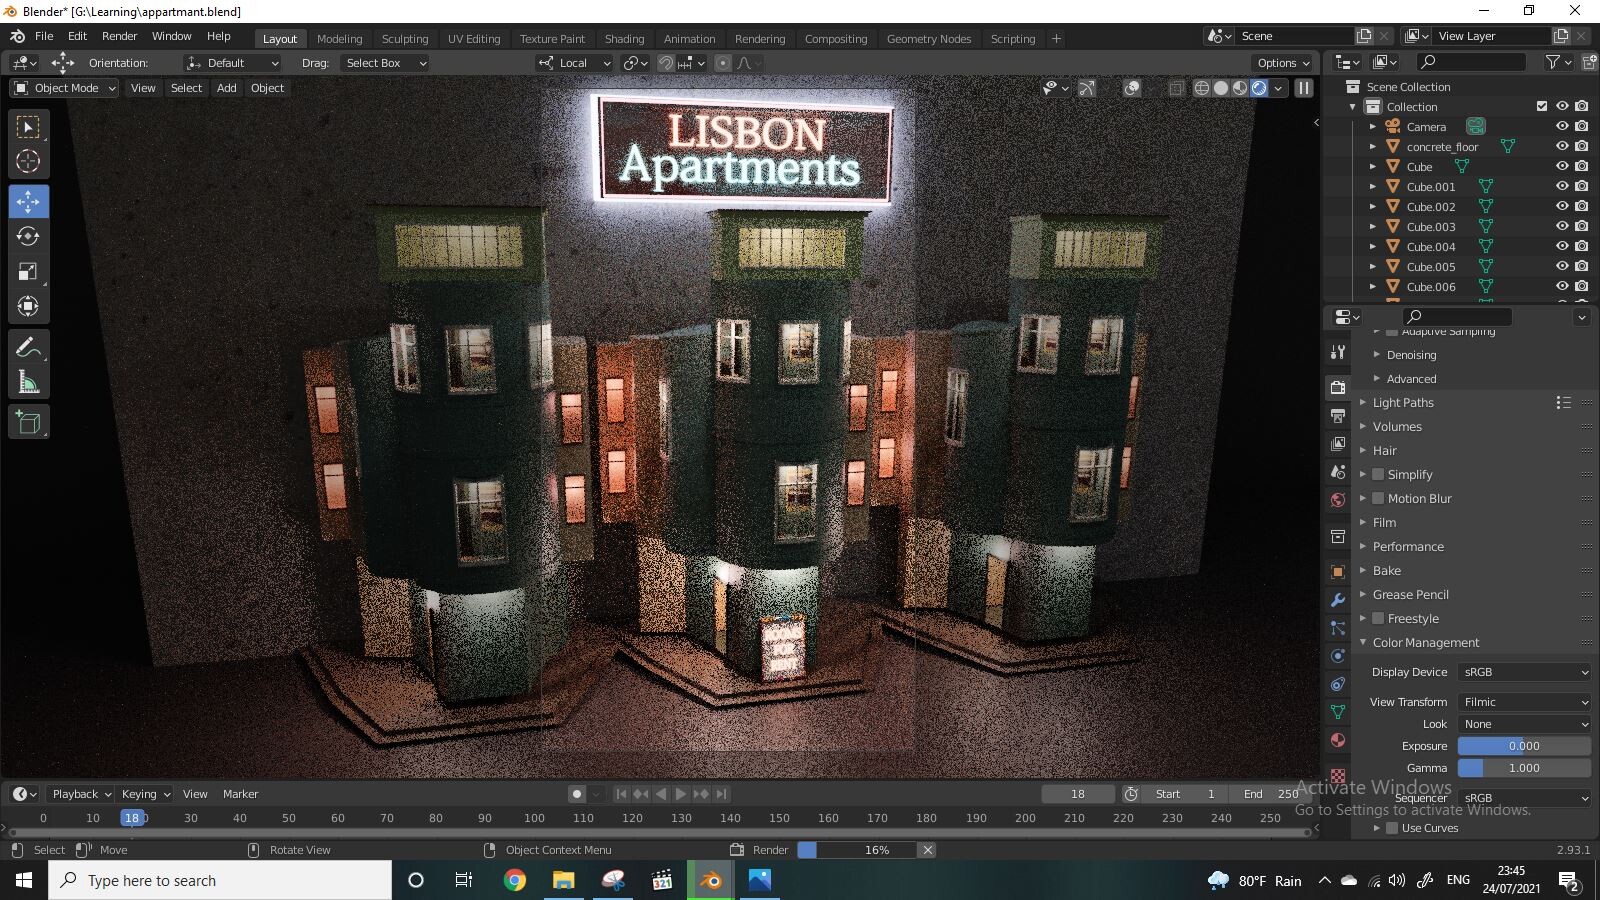Screen dimensions: 1600x900
Task: Jump to end of playback with last-frame button
Action: [x=721, y=793]
